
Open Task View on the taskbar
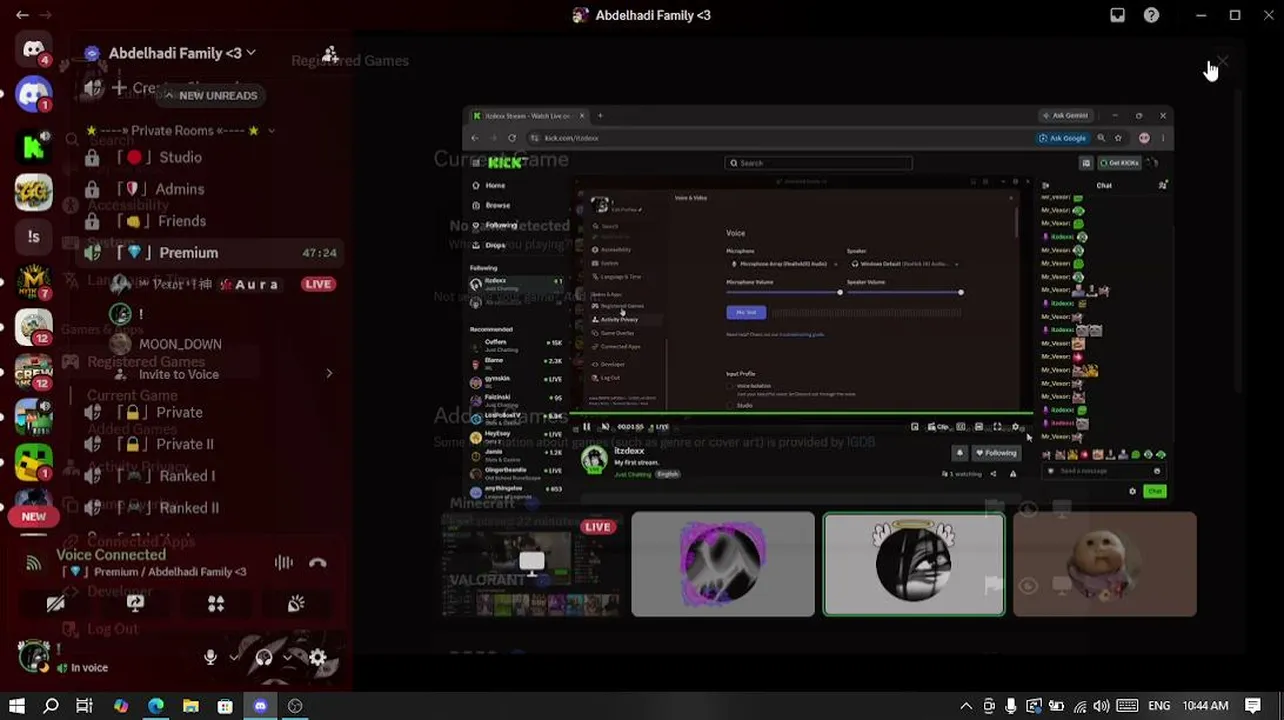[x=85, y=706]
